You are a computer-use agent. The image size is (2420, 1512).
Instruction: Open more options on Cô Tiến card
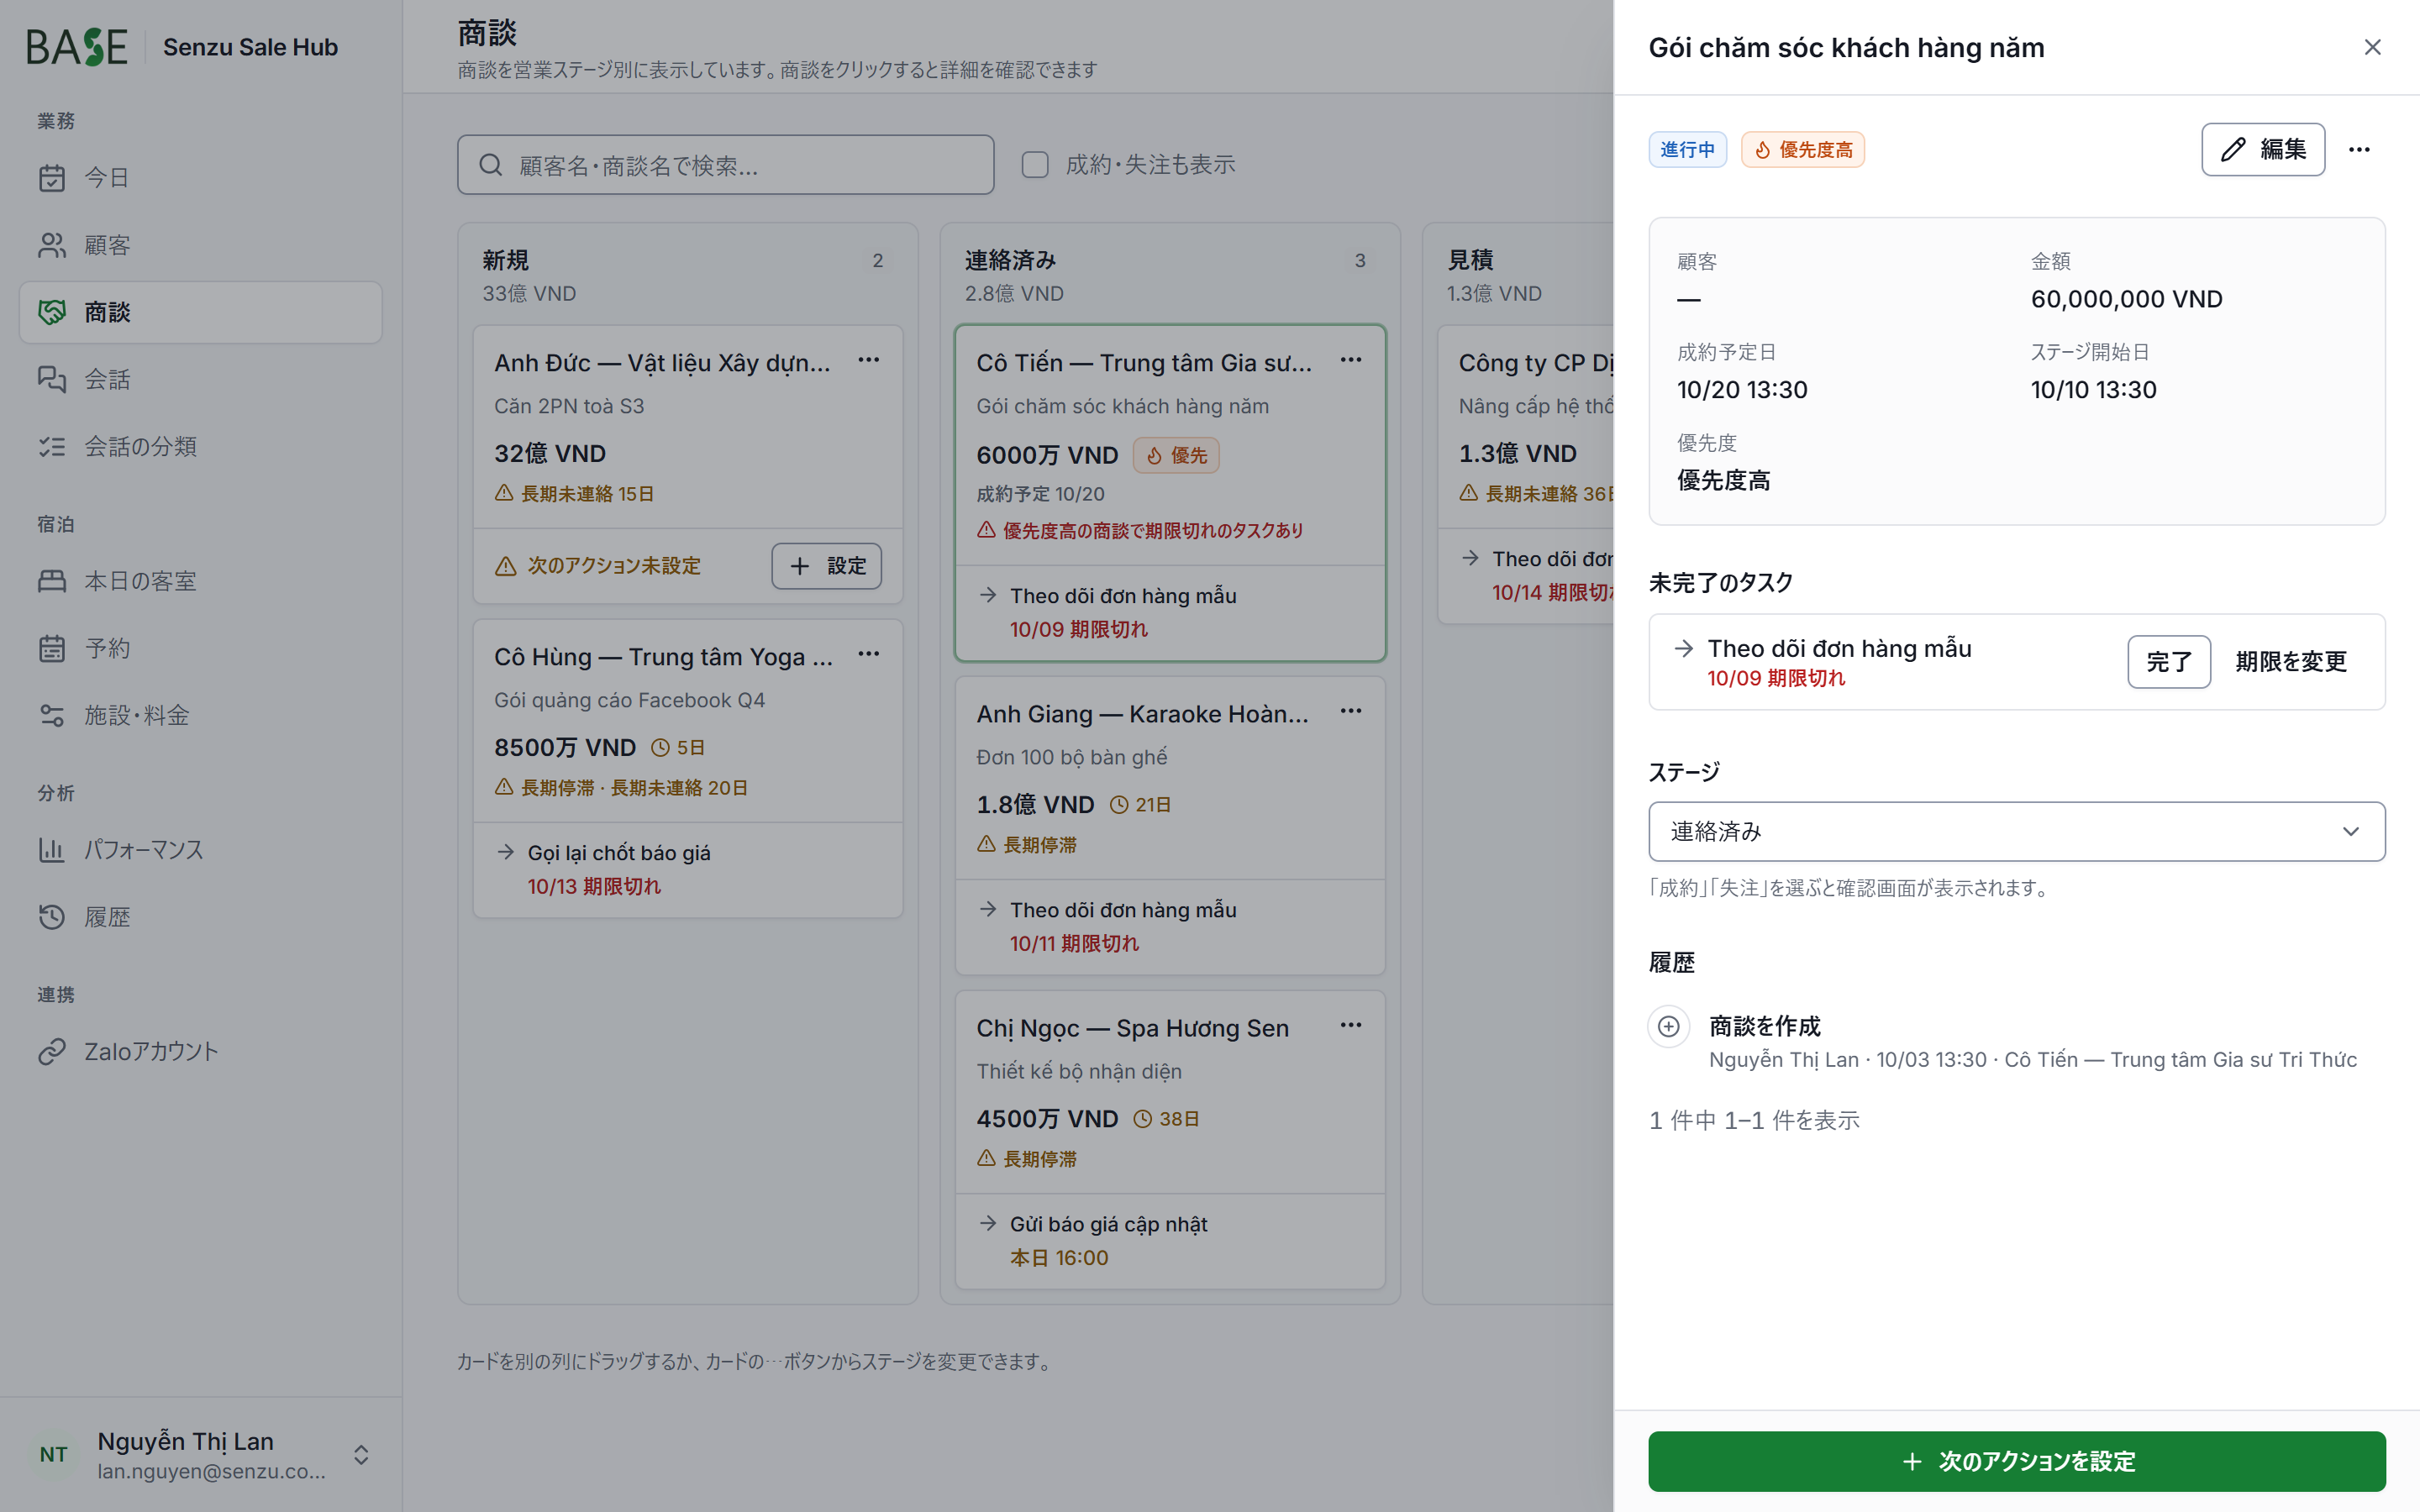(1351, 360)
